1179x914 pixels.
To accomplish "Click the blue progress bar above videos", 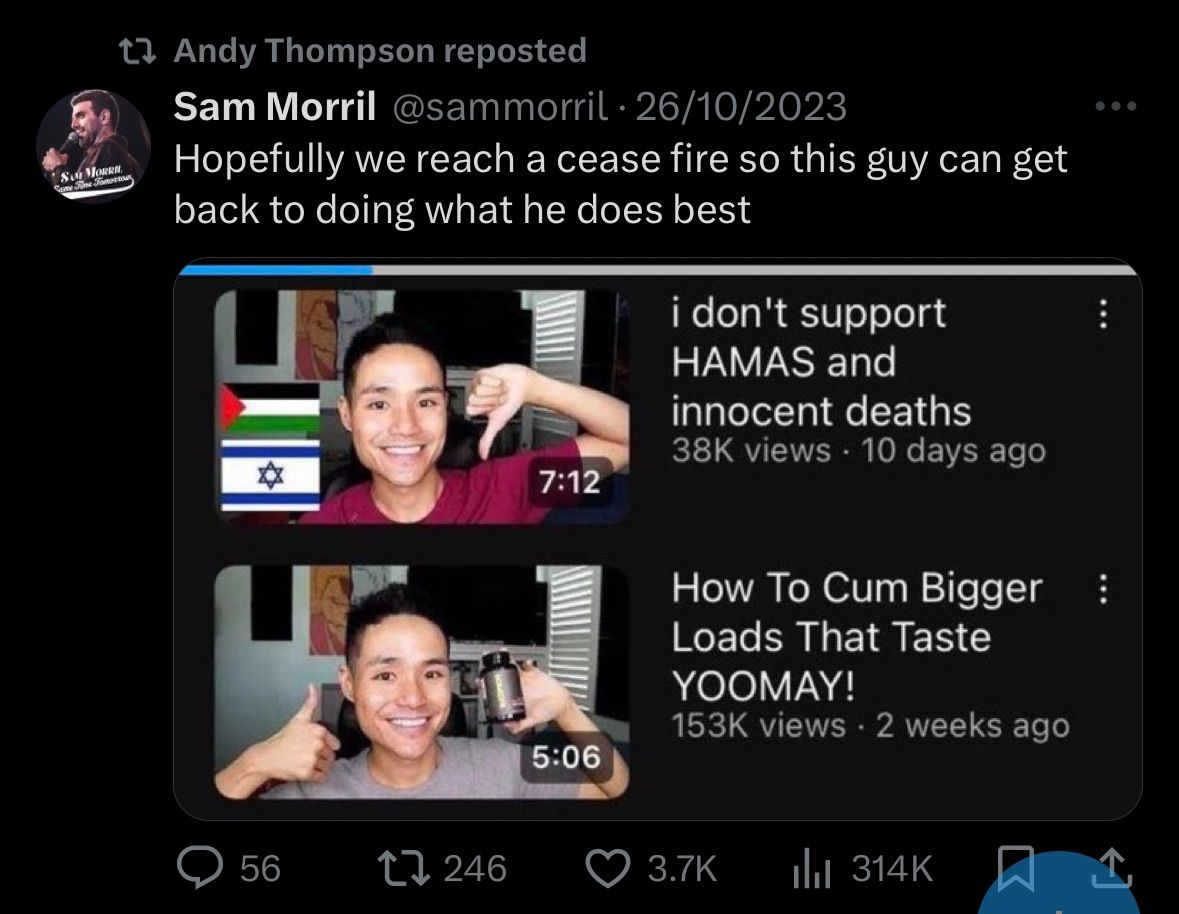I will (275, 268).
